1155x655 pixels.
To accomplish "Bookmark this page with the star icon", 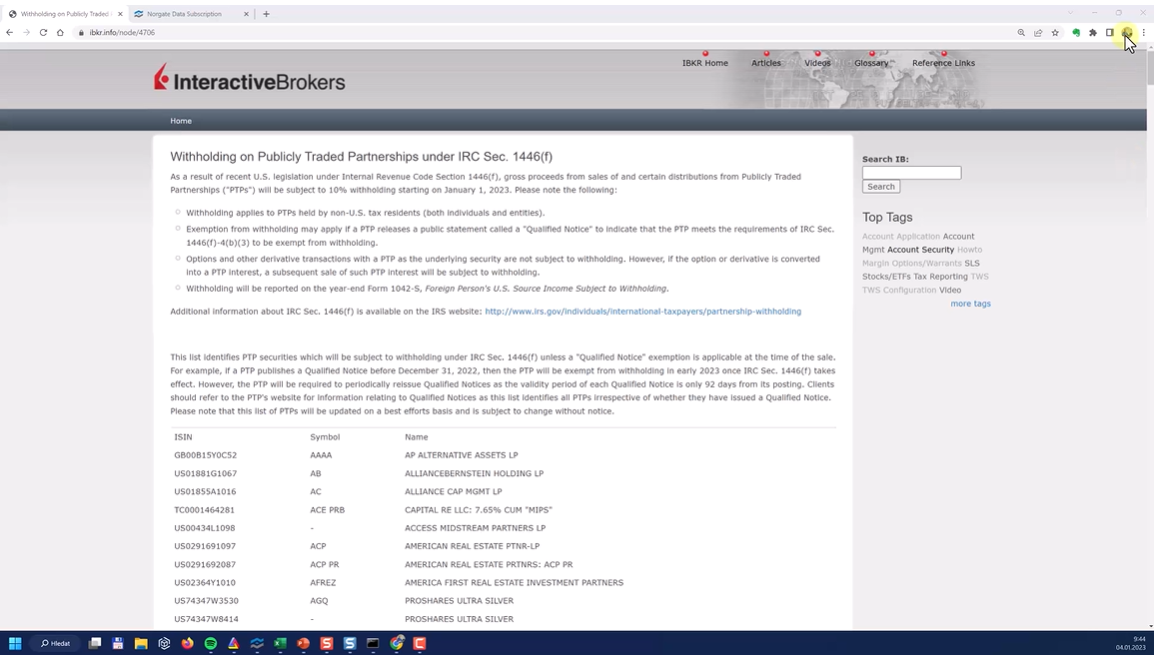I will [x=1055, y=32].
